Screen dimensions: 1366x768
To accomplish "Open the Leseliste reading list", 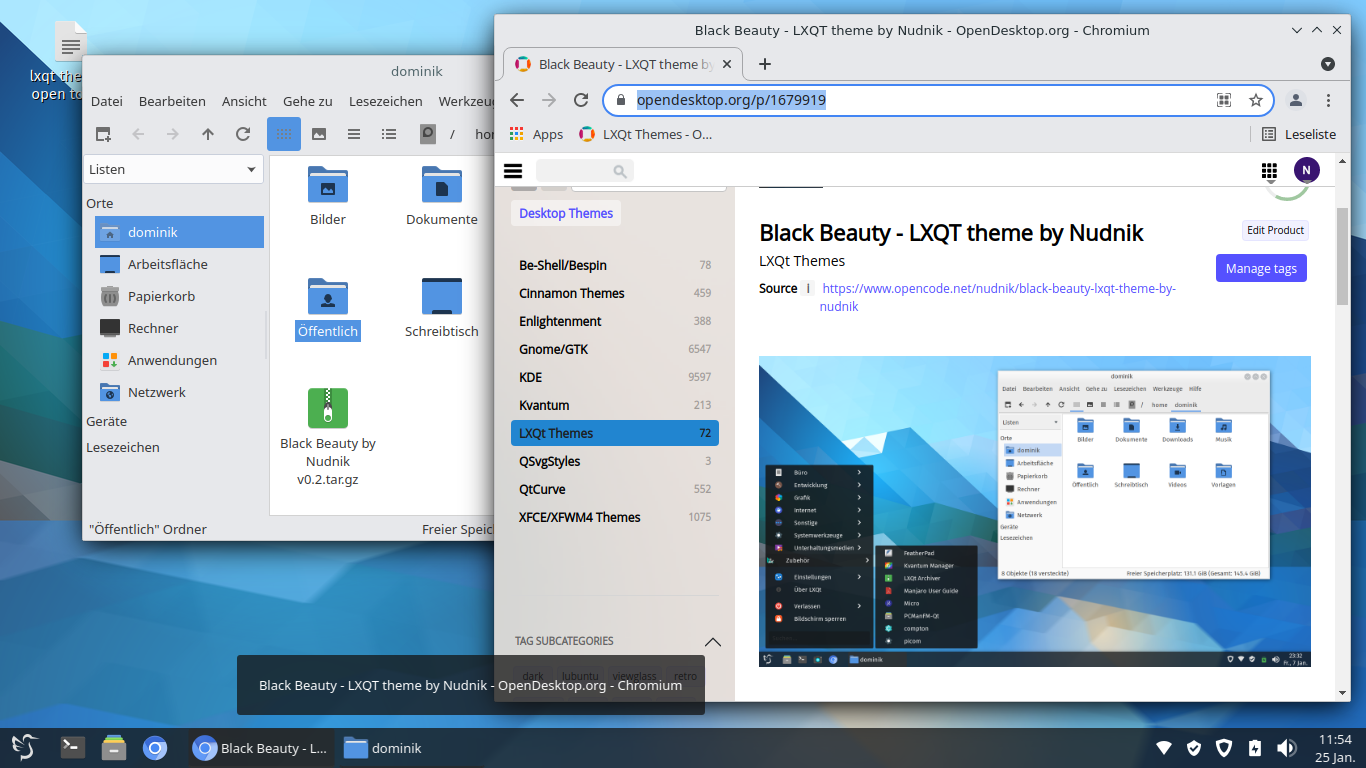I will tap(1299, 134).
